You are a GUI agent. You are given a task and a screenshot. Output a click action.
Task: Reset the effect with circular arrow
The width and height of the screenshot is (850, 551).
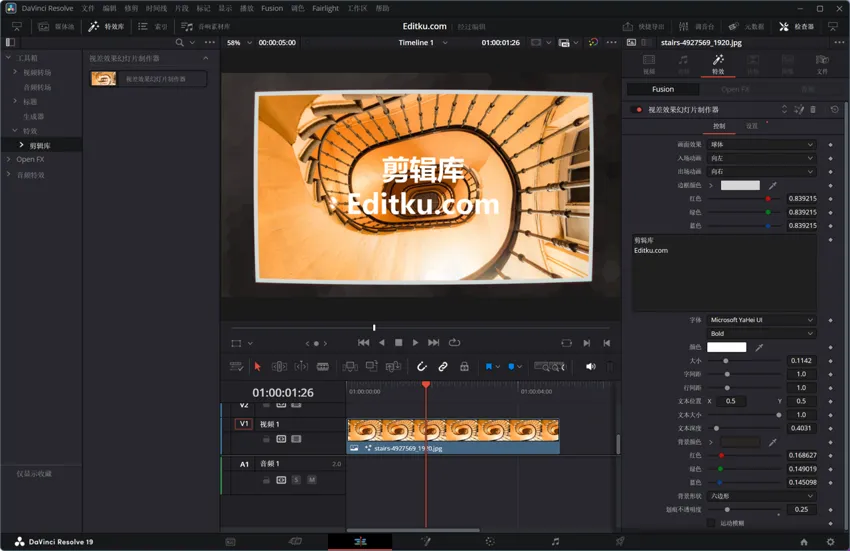point(834,110)
